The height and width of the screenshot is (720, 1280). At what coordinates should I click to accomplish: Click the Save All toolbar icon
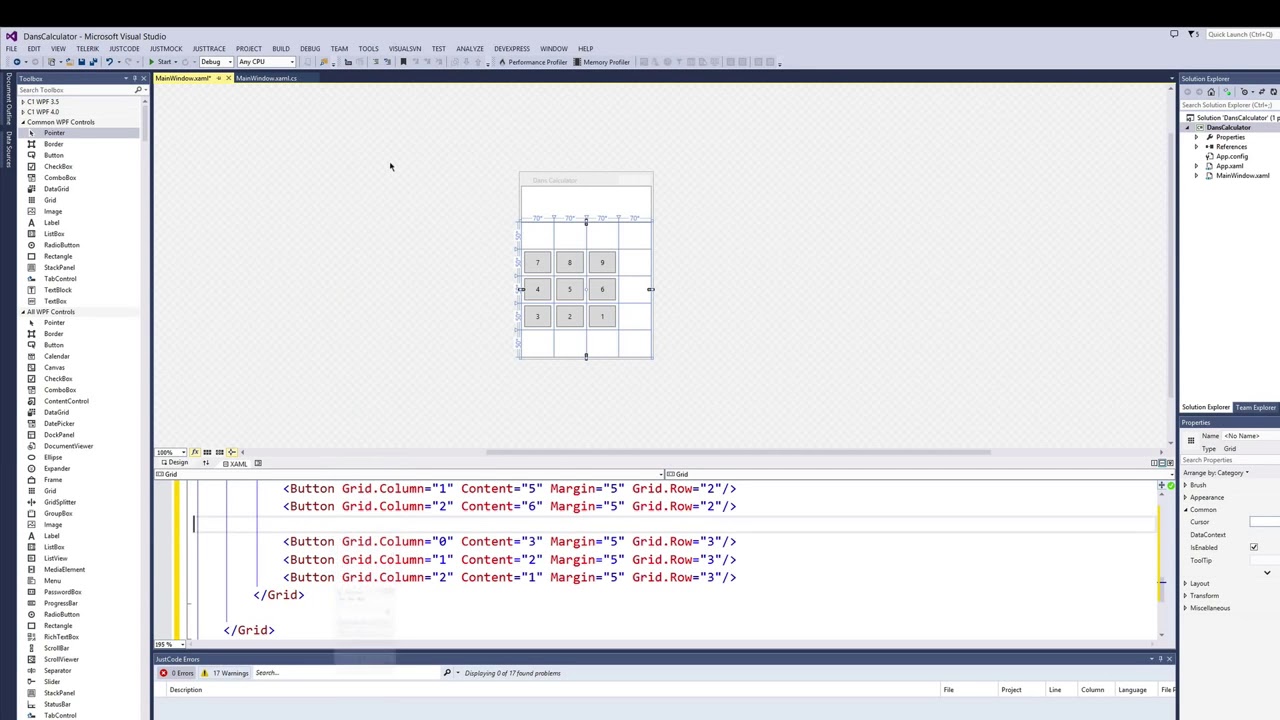point(94,62)
